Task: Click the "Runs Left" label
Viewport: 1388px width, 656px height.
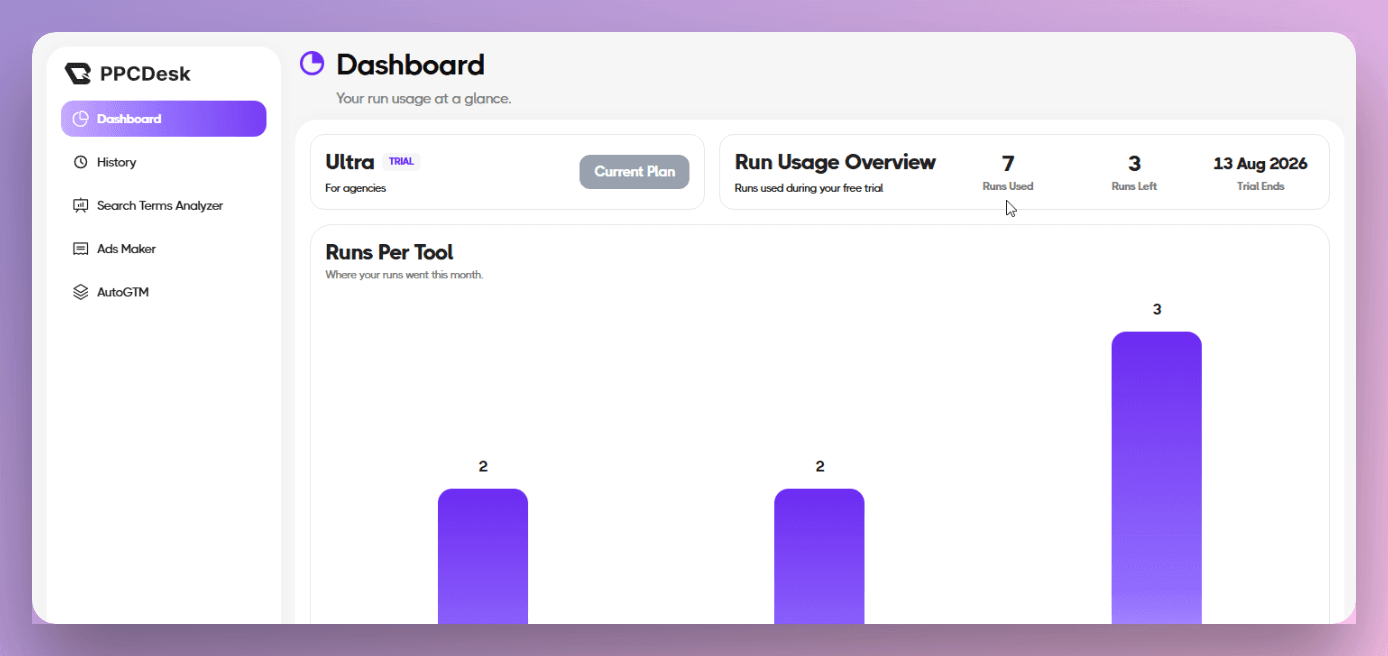Action: click(1134, 186)
